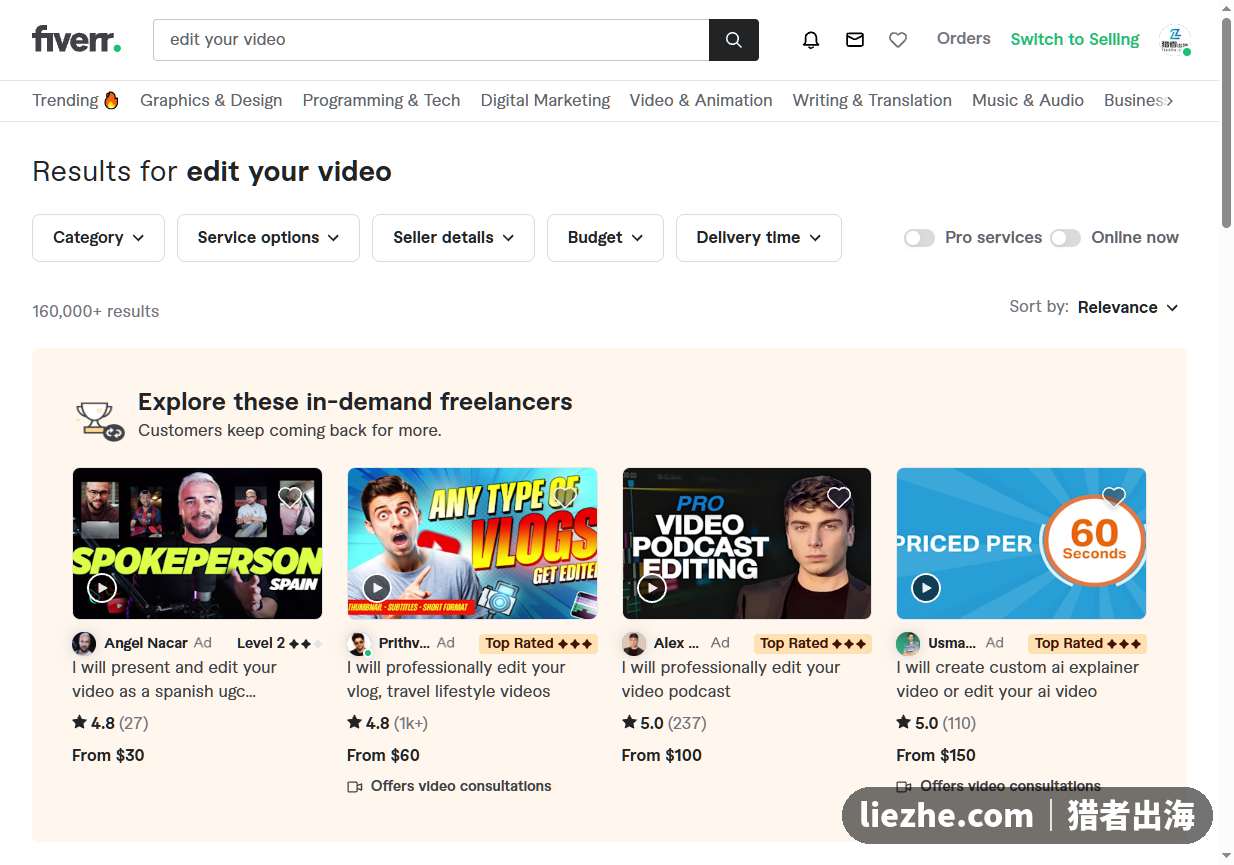The image size is (1234, 865).
Task: Open Angel Nacar's seller name link
Action: (146, 643)
